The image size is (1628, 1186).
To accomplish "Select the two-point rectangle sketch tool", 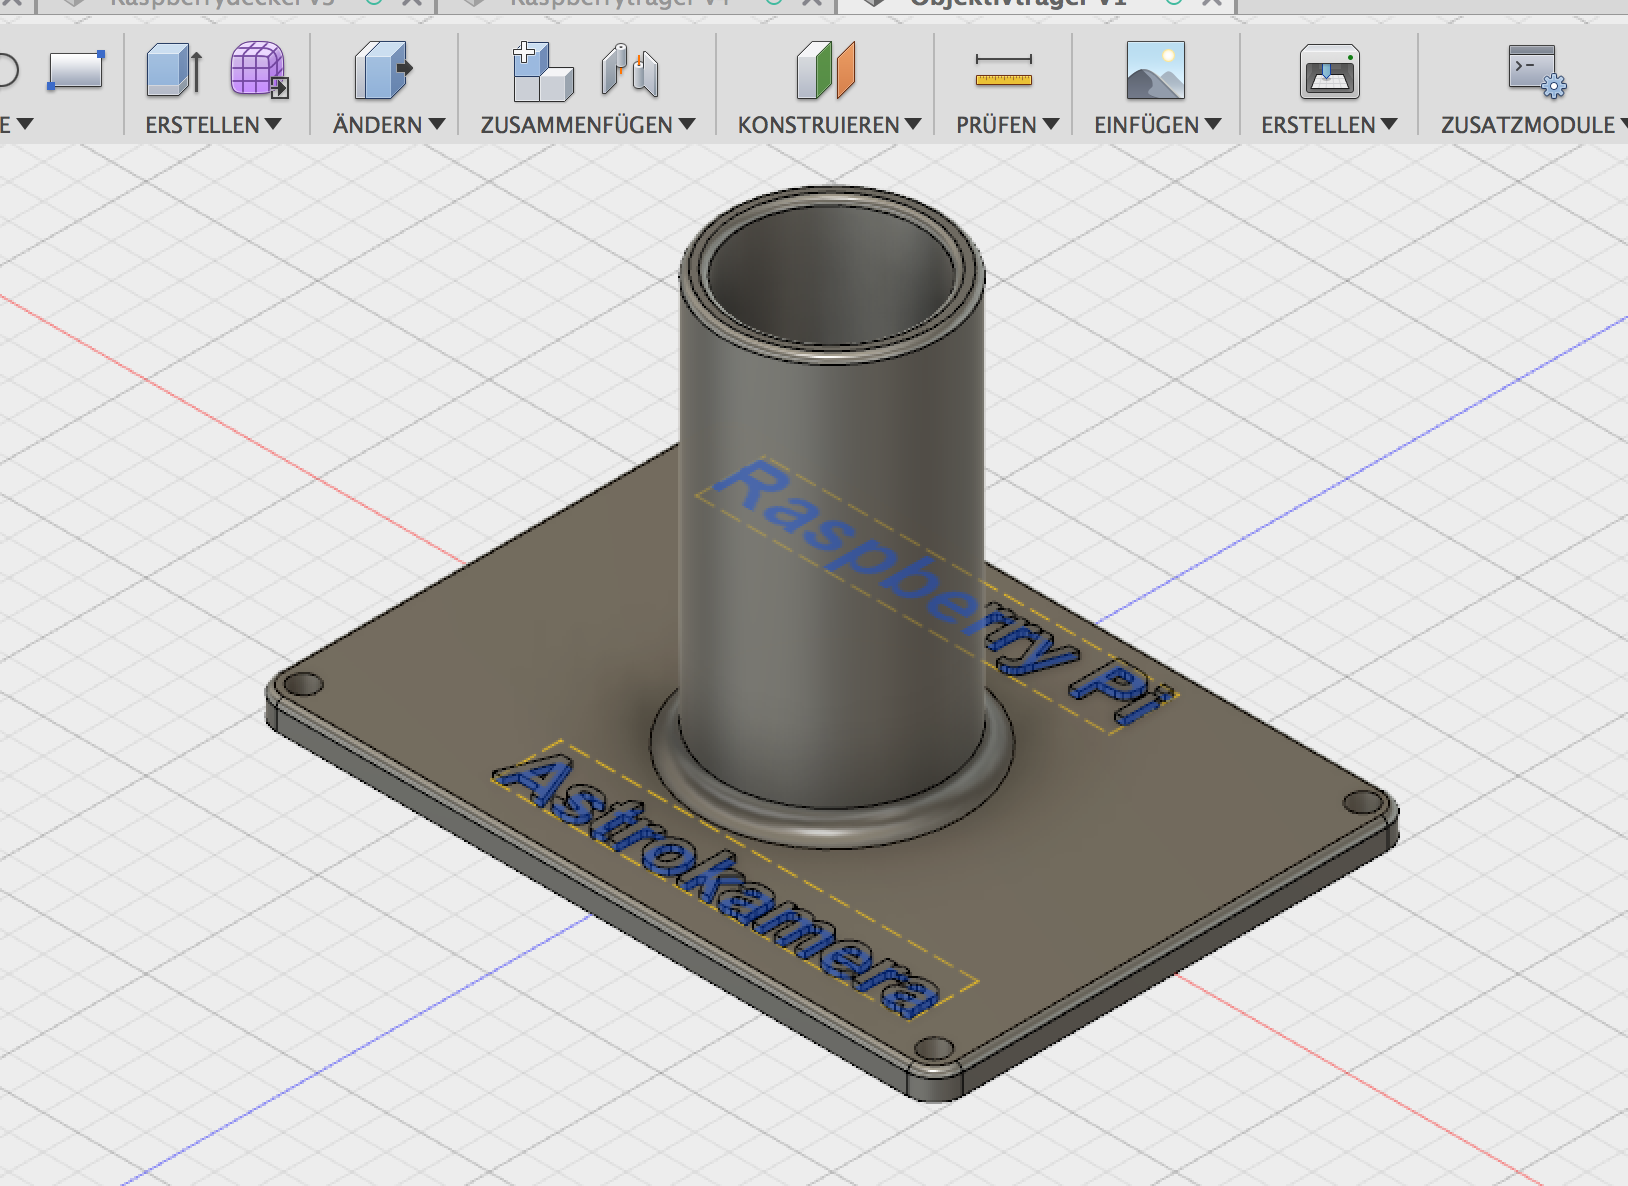I will click(x=76, y=71).
